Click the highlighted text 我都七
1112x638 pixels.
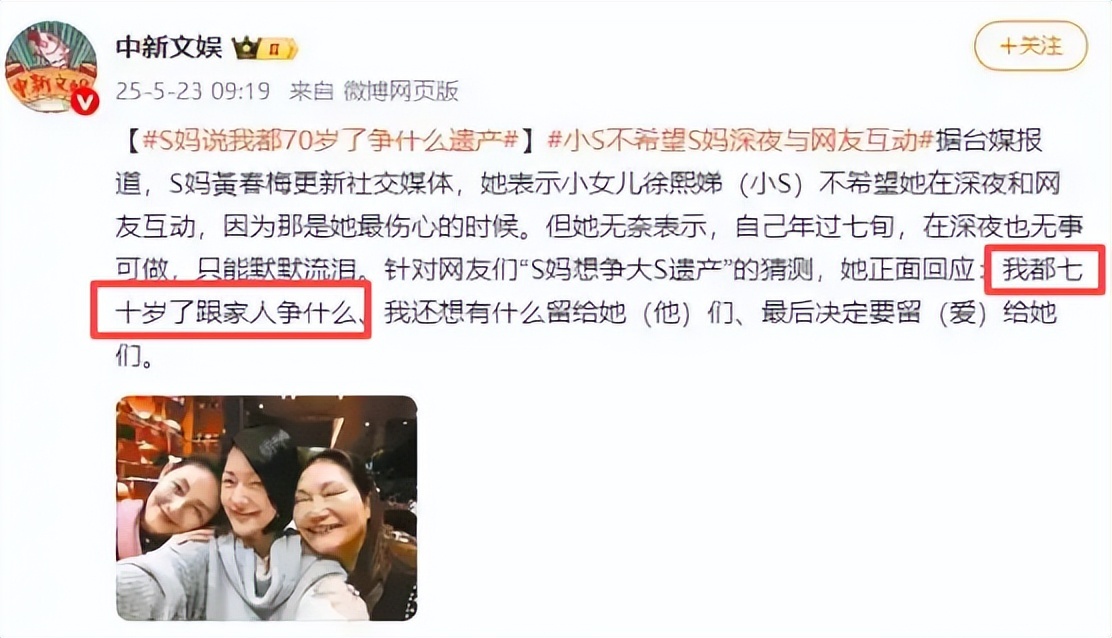(1043, 269)
